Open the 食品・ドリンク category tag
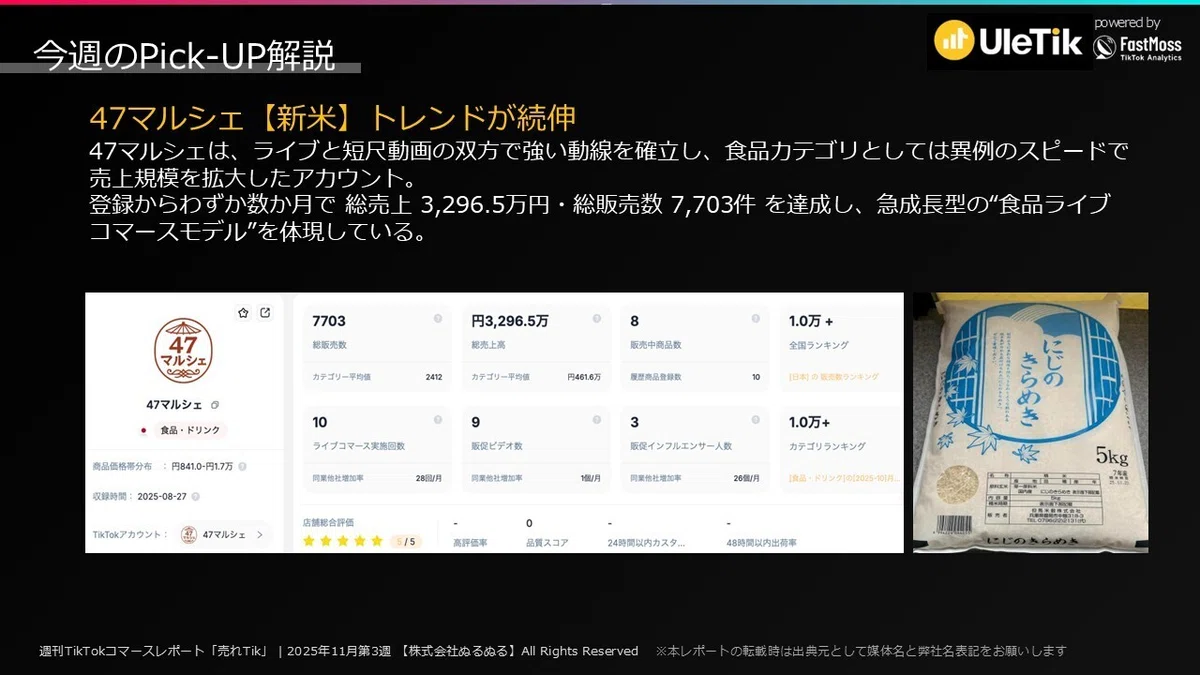 point(192,430)
